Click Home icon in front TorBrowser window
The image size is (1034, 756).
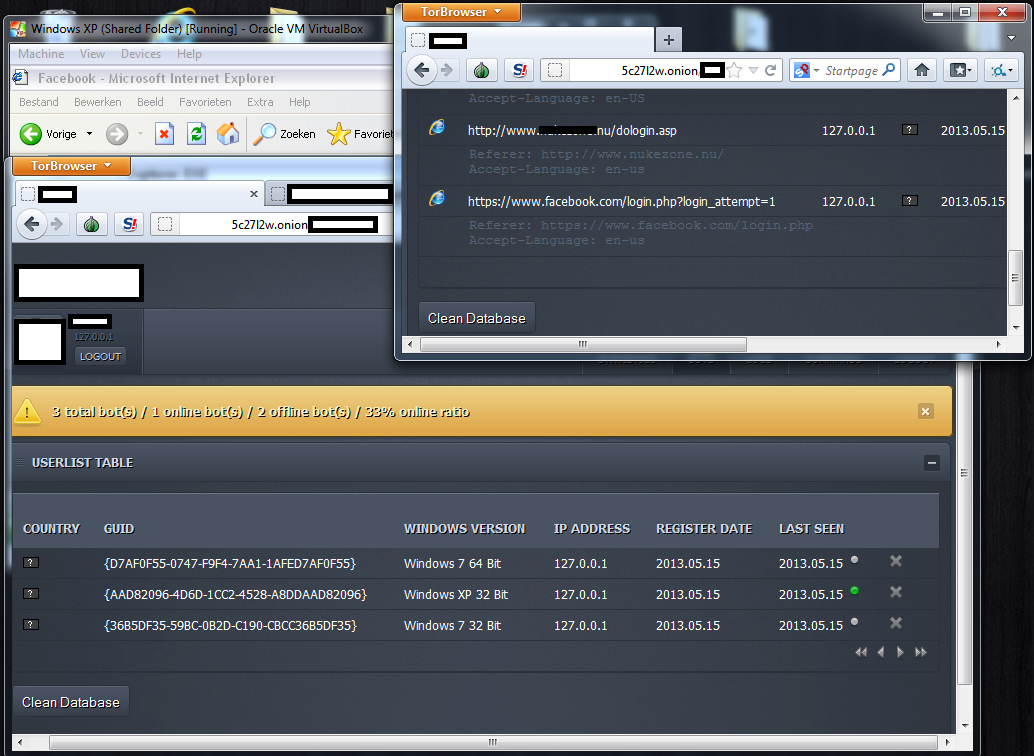pos(922,70)
